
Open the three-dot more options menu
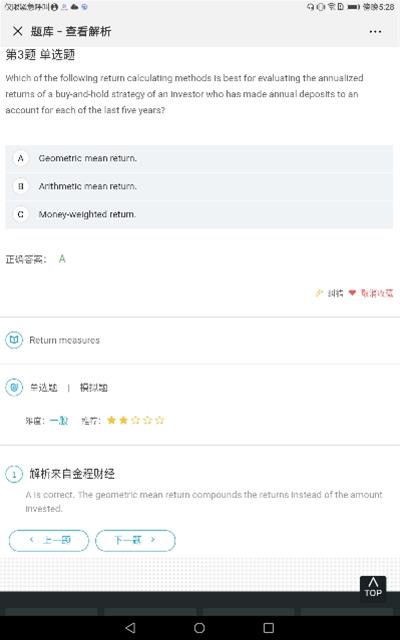375,31
